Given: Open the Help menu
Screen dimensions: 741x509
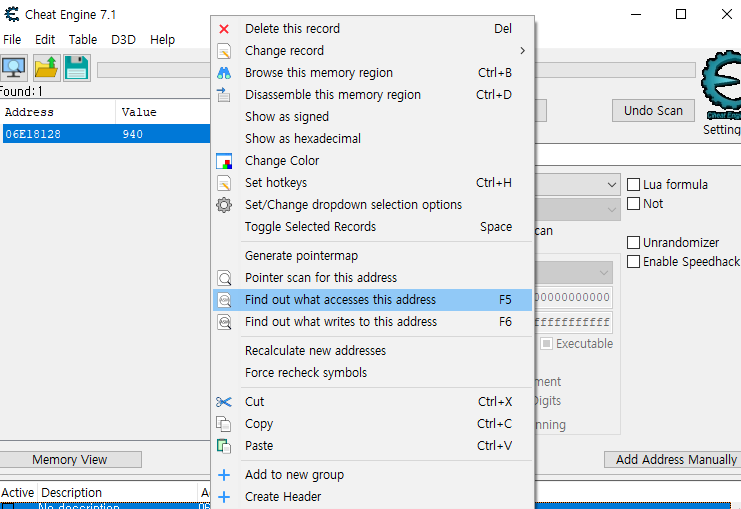Looking at the screenshot, I should pos(163,40).
